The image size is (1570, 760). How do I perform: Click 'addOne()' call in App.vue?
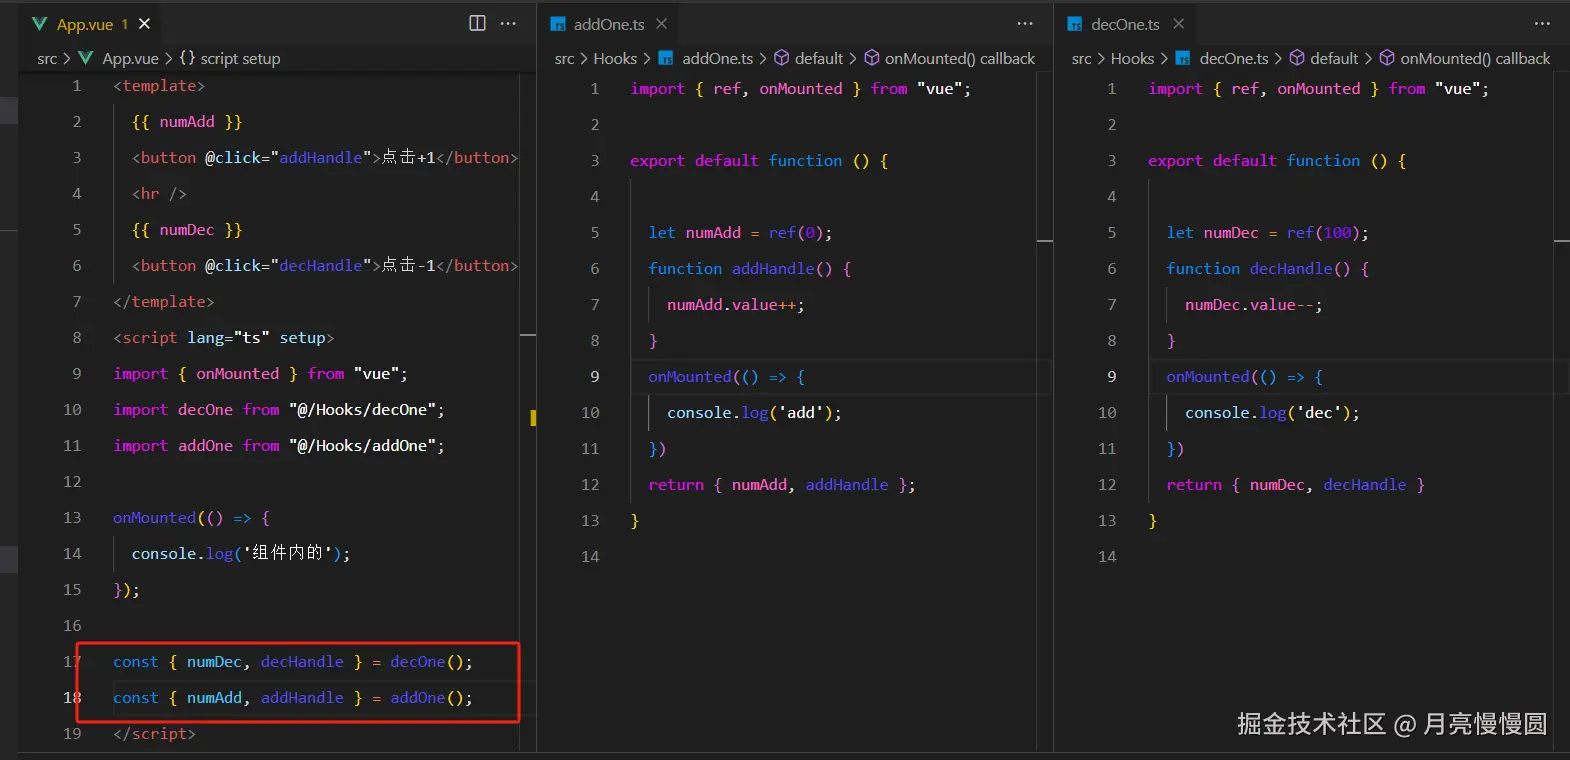click(426, 698)
